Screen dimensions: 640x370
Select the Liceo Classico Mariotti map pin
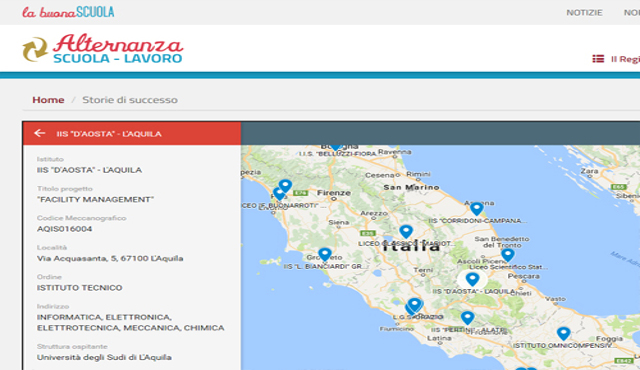tap(406, 231)
